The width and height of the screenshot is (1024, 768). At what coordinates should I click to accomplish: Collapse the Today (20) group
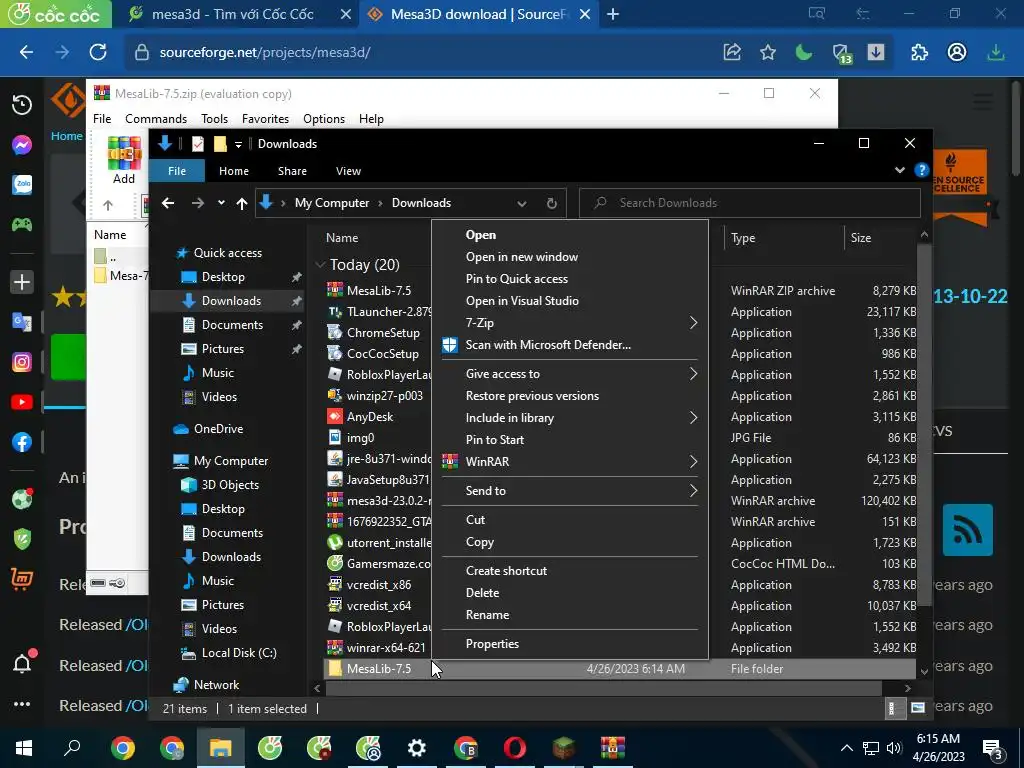[320, 264]
